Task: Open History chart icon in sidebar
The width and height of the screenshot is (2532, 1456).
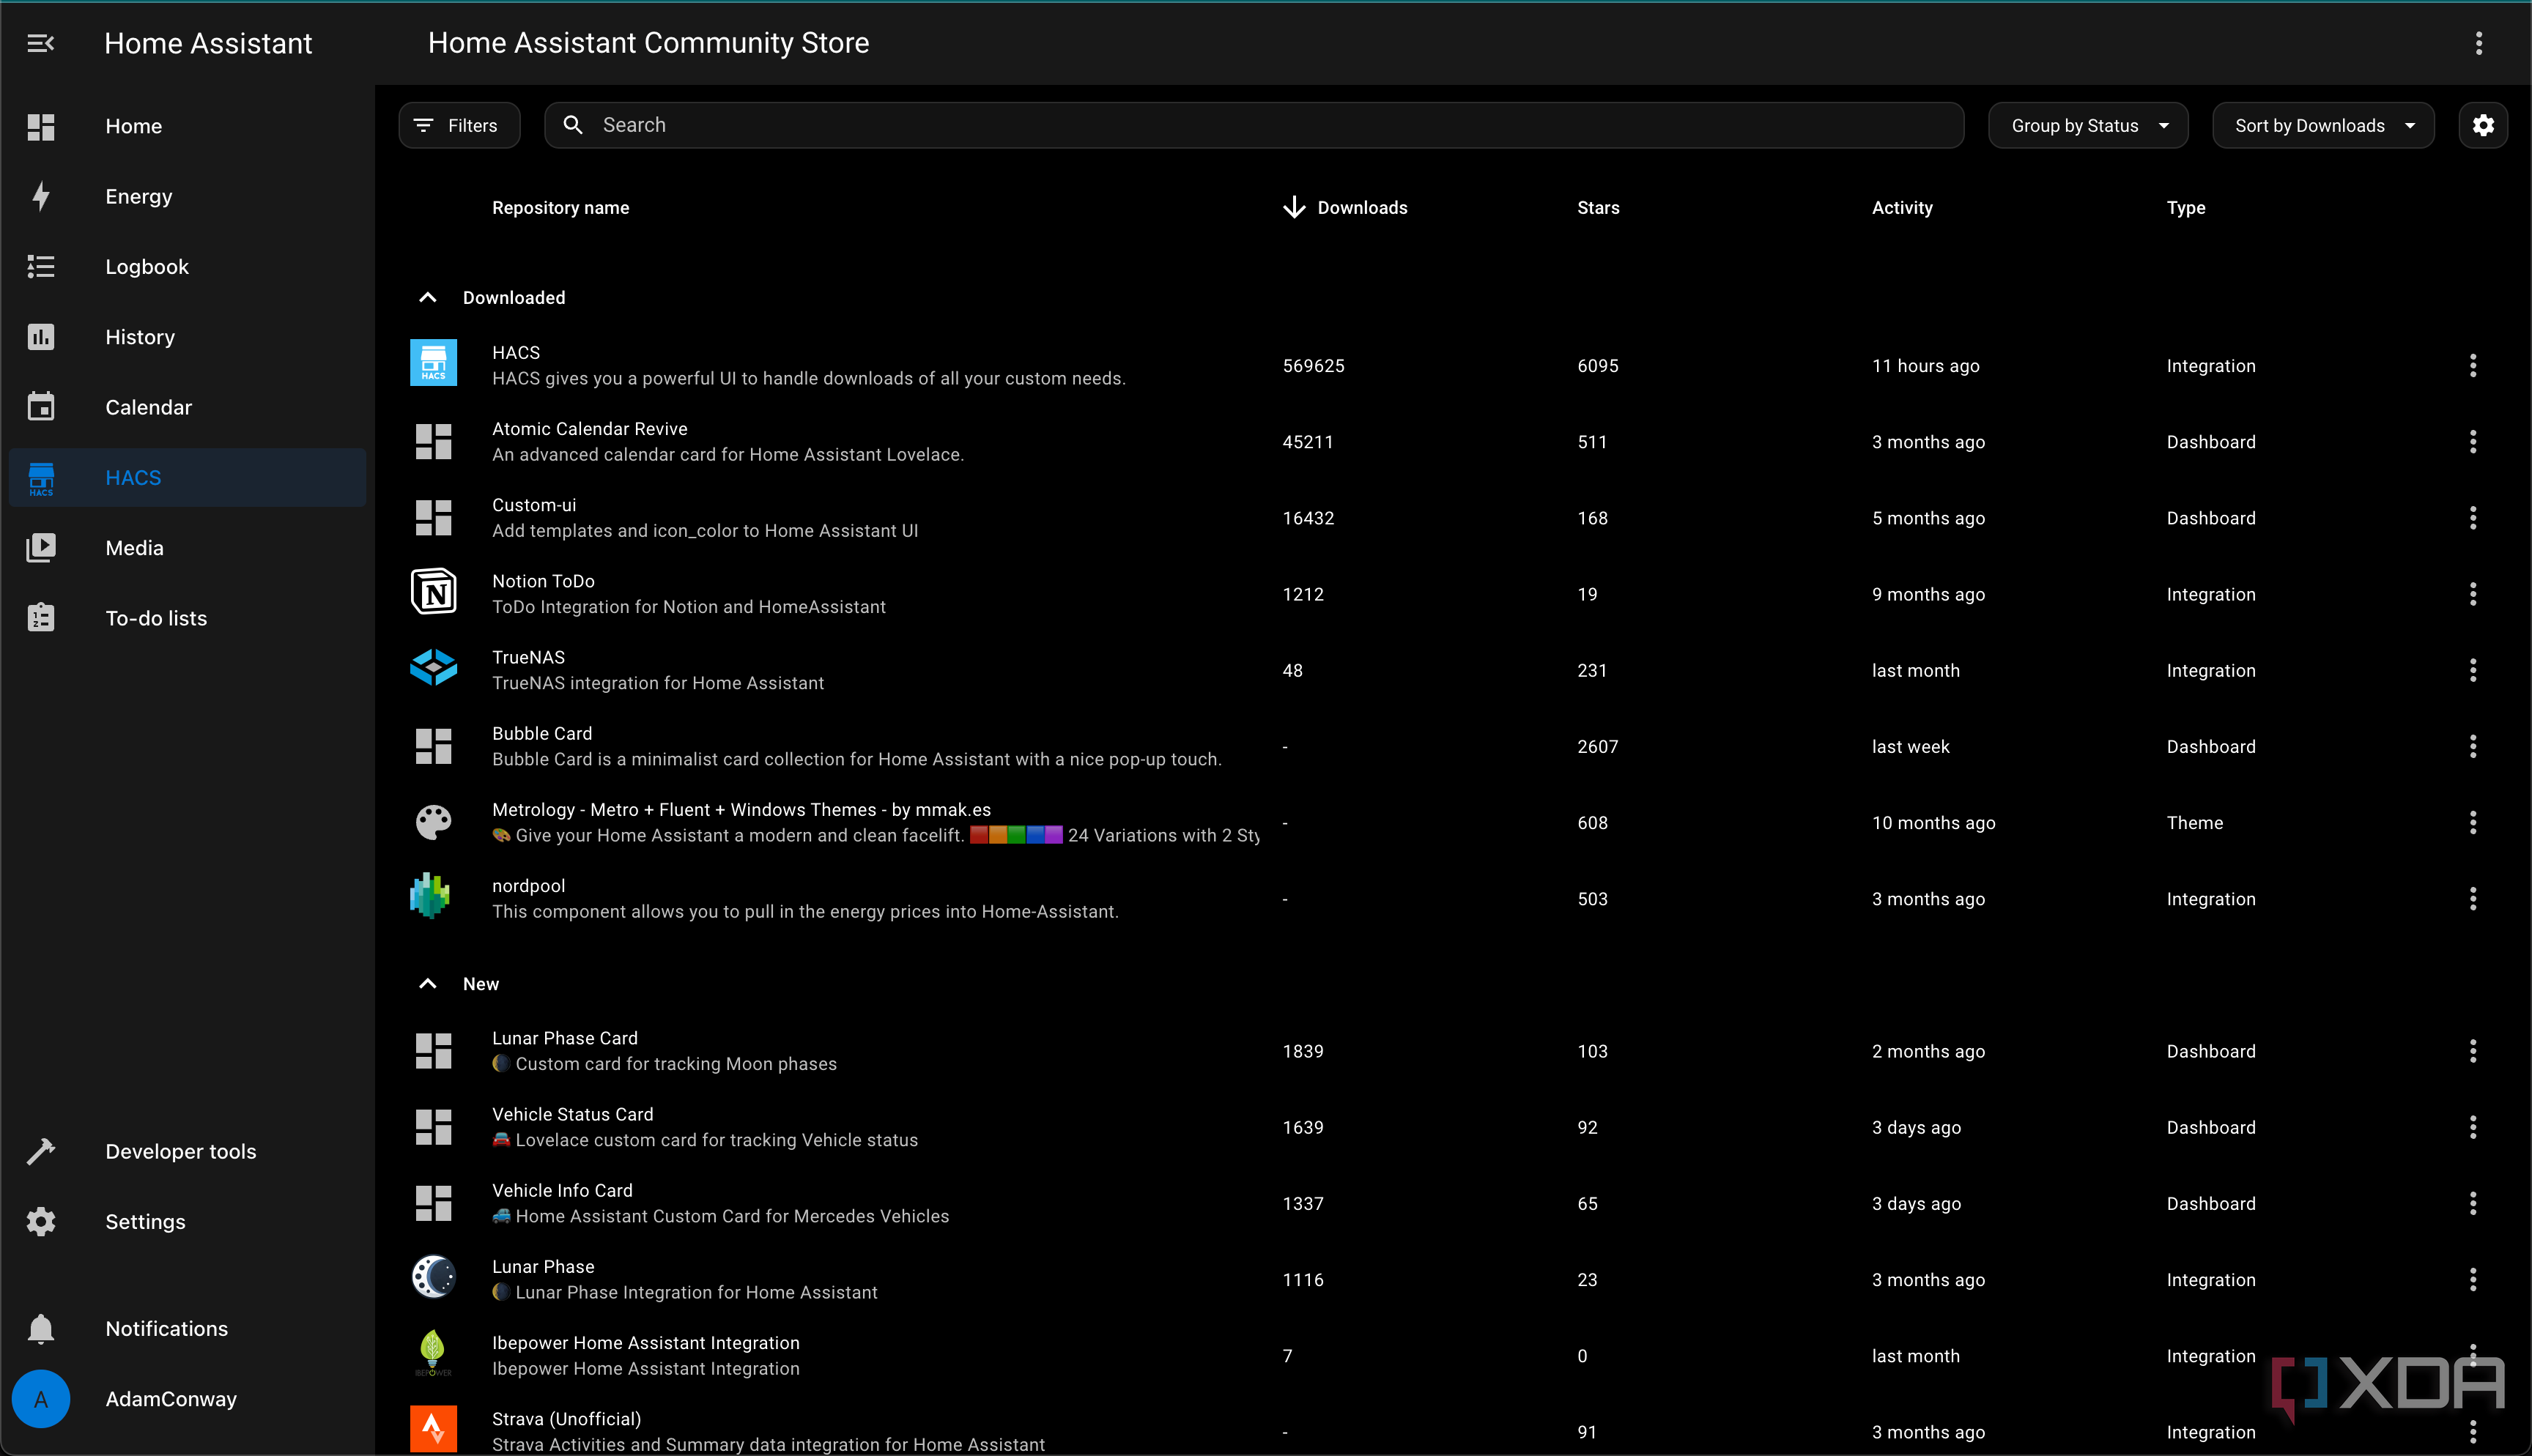Action: click(x=40, y=337)
